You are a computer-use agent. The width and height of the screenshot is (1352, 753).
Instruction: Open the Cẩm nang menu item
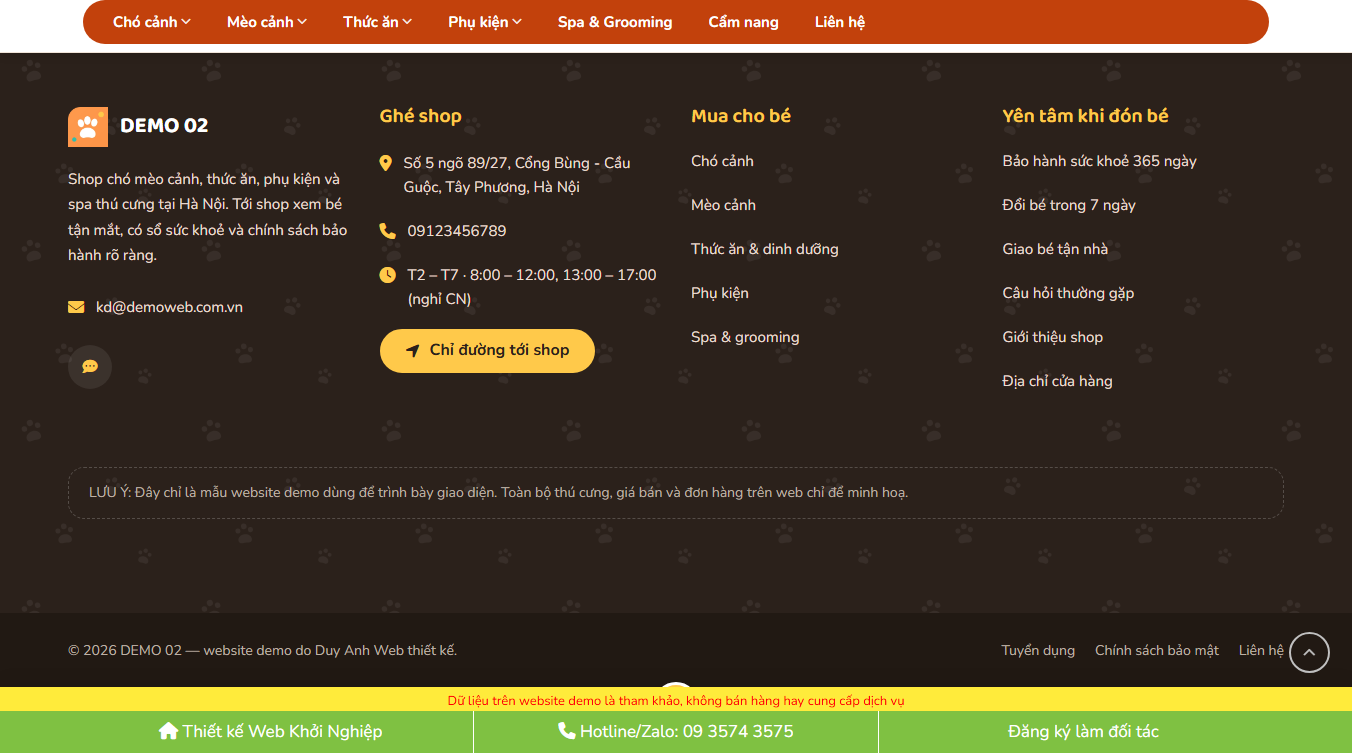pyautogui.click(x=743, y=22)
